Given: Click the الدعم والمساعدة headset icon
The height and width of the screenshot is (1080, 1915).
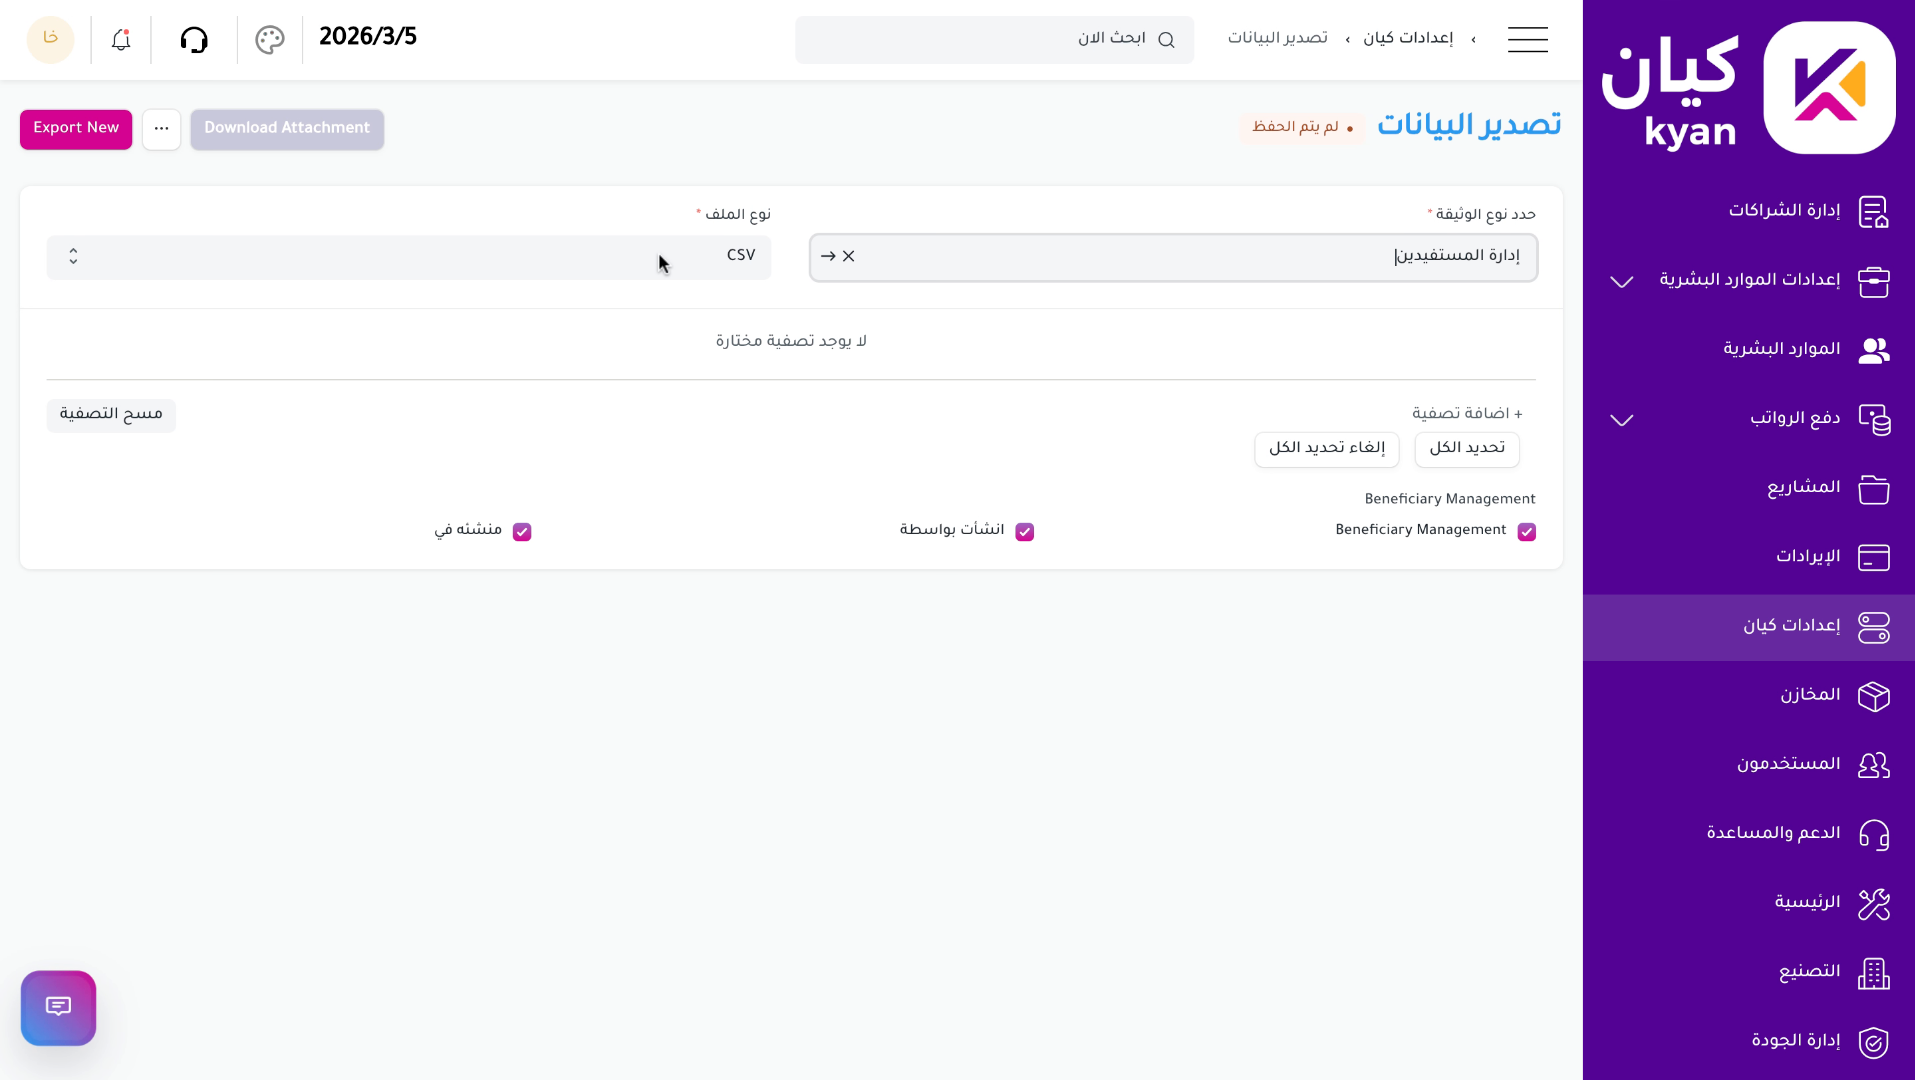Looking at the screenshot, I should (x=1874, y=834).
